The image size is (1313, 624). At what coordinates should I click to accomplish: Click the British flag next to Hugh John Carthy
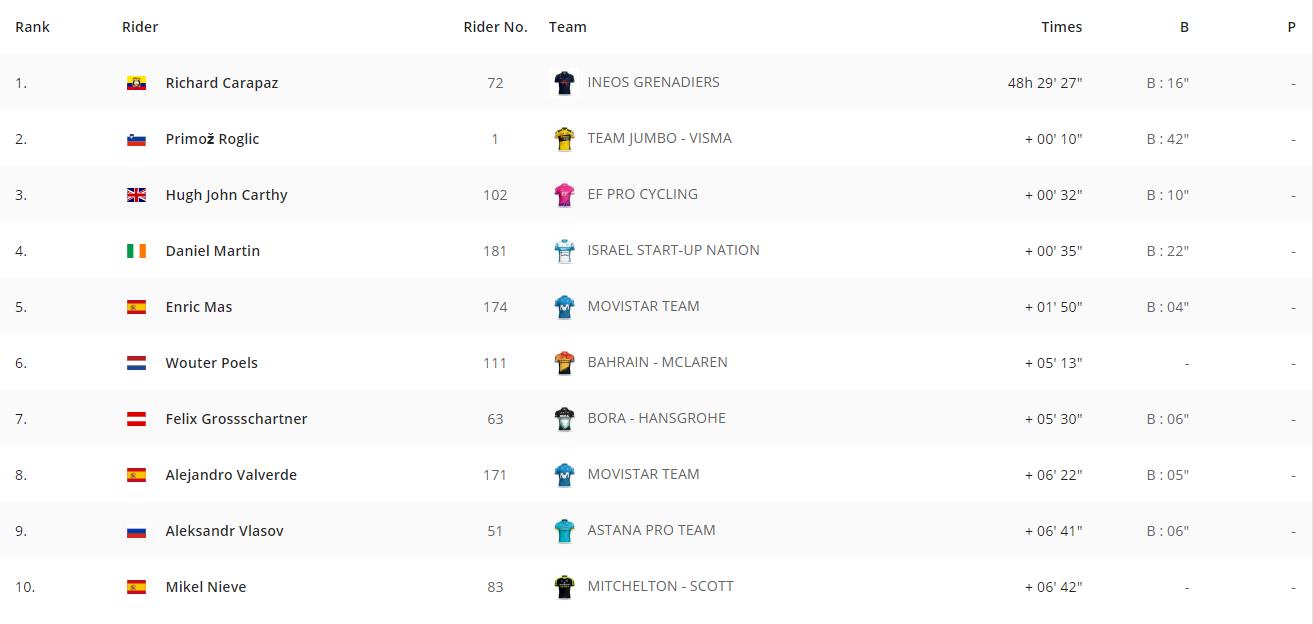tap(136, 195)
